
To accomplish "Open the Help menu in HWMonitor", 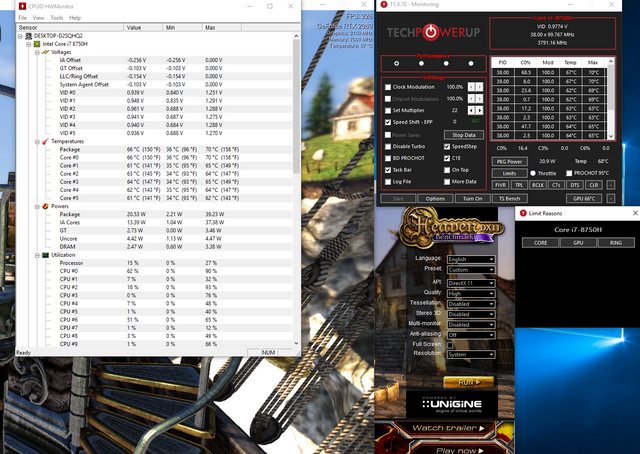I will [75, 18].
